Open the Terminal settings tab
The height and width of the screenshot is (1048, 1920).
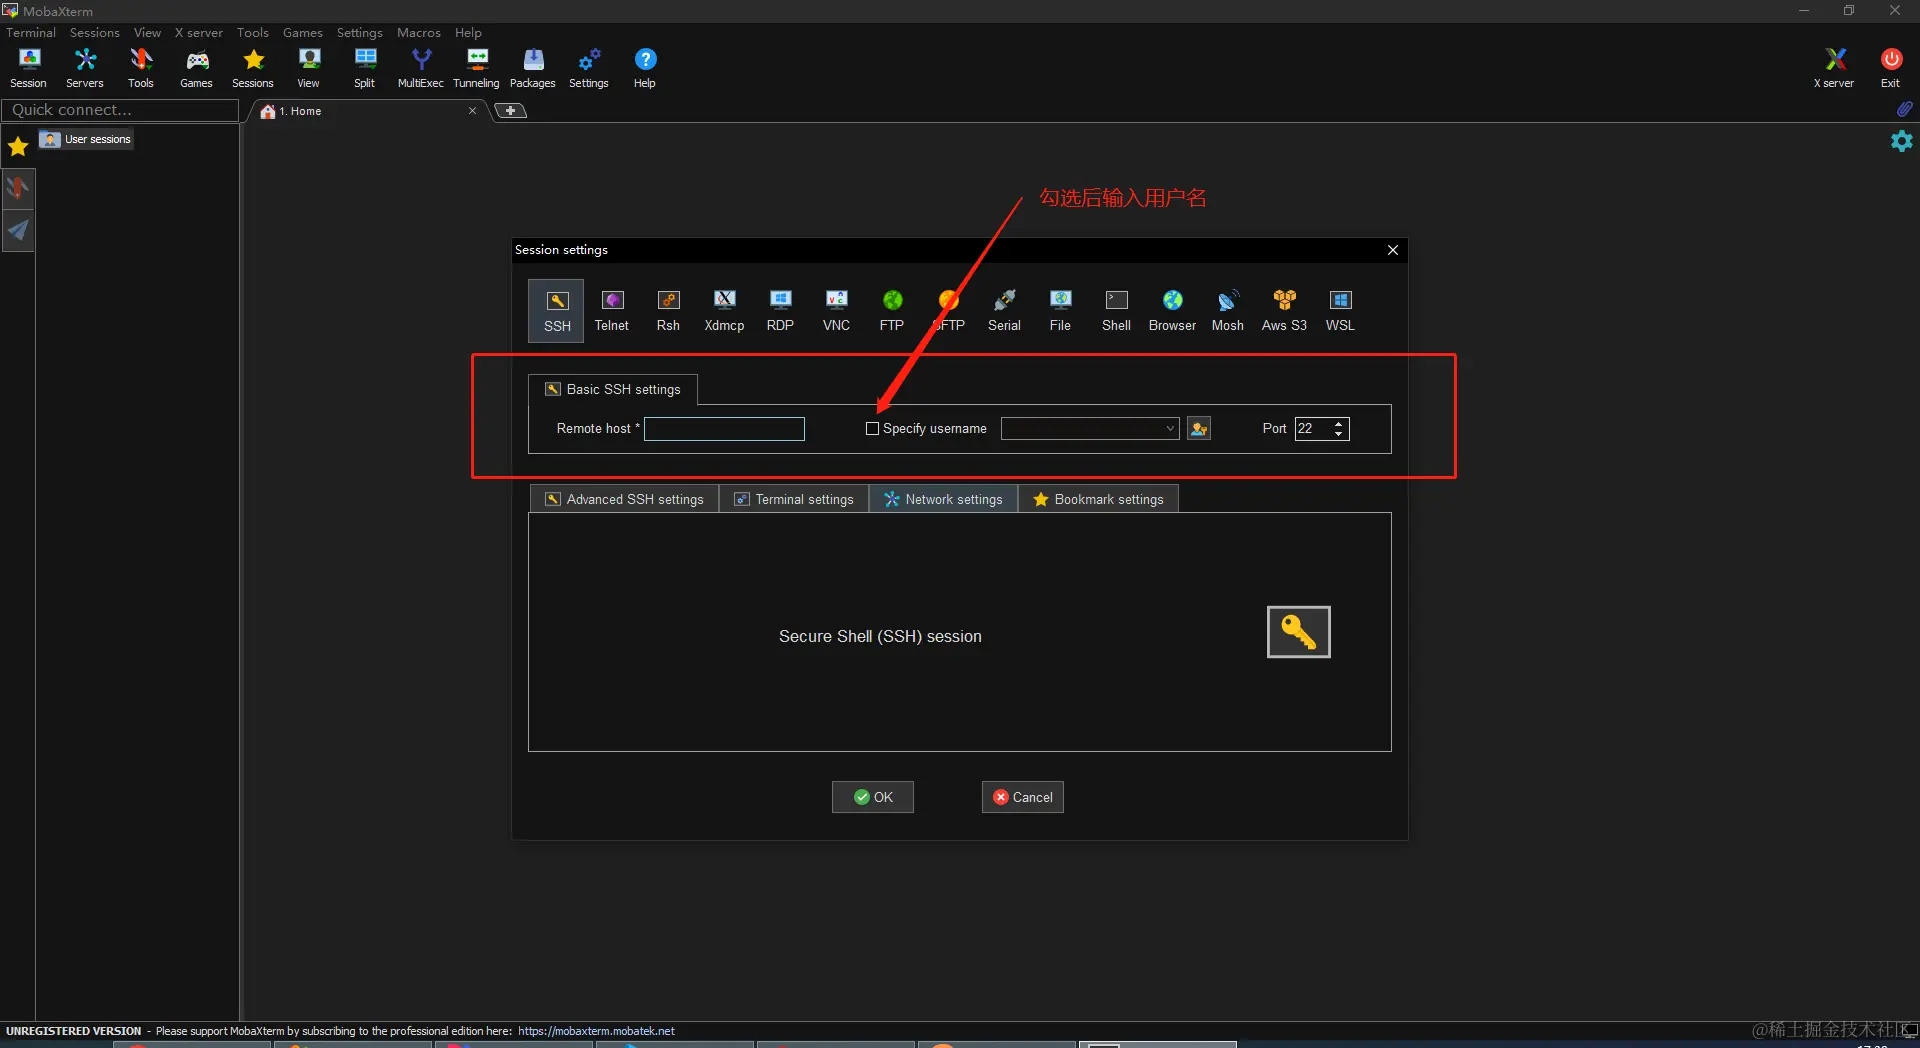pos(794,499)
